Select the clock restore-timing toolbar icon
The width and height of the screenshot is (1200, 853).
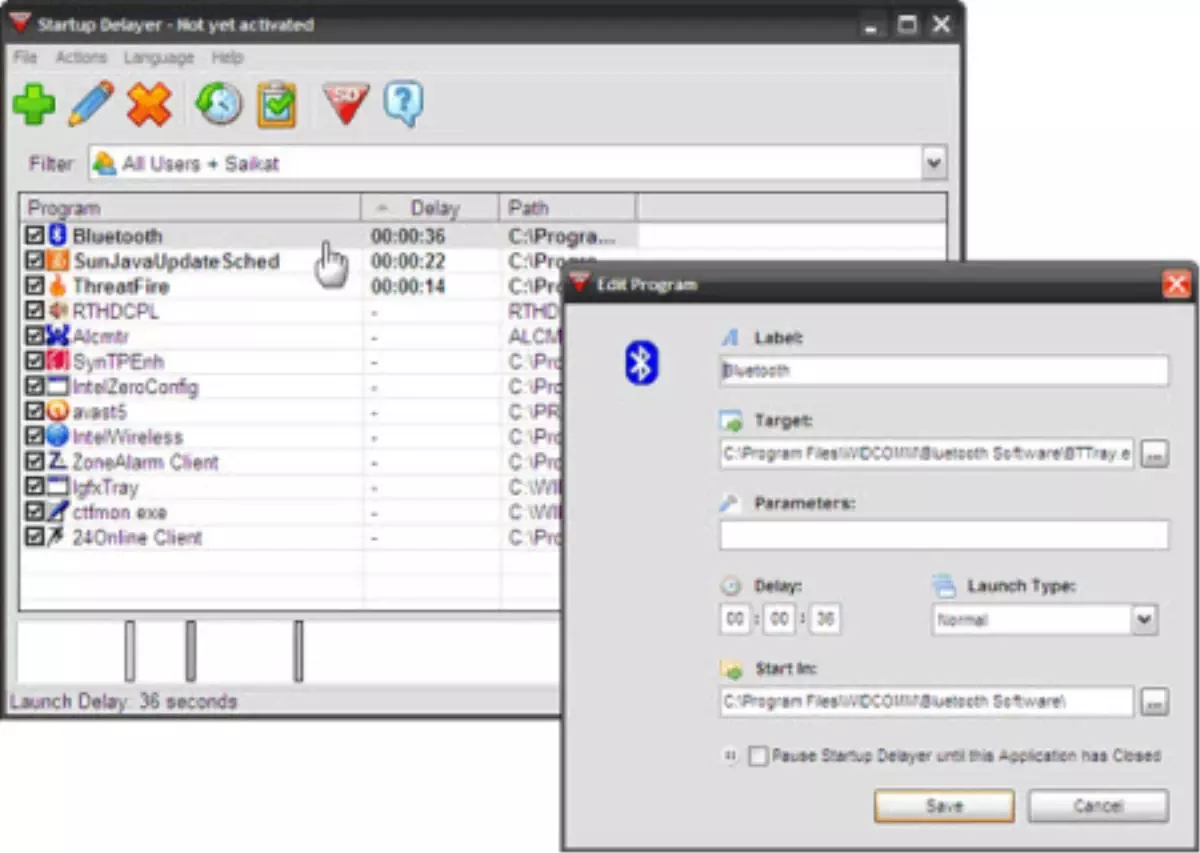217,104
